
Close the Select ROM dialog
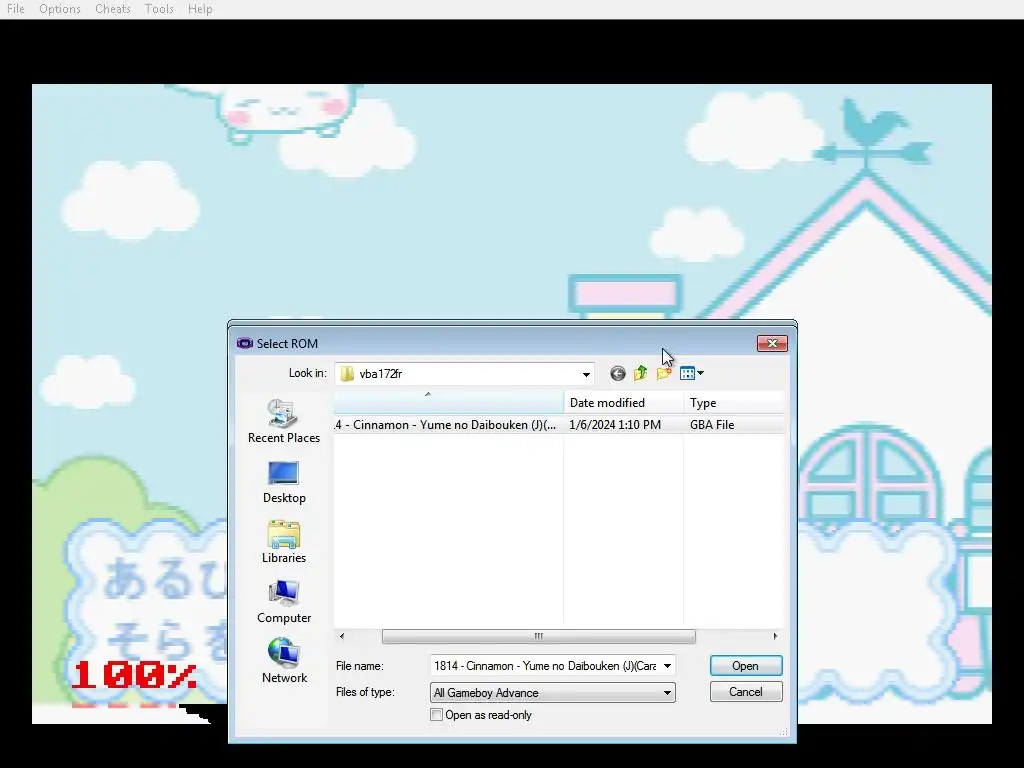(772, 344)
